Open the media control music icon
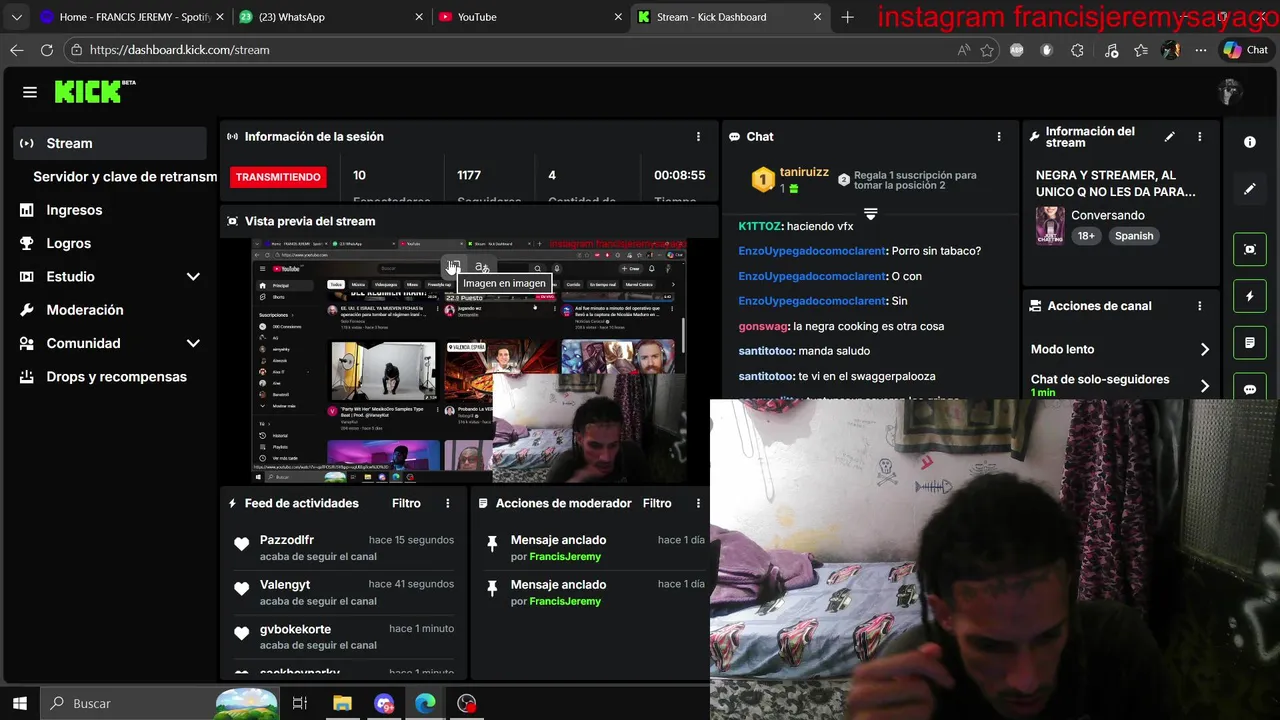 pyautogui.click(x=1110, y=50)
